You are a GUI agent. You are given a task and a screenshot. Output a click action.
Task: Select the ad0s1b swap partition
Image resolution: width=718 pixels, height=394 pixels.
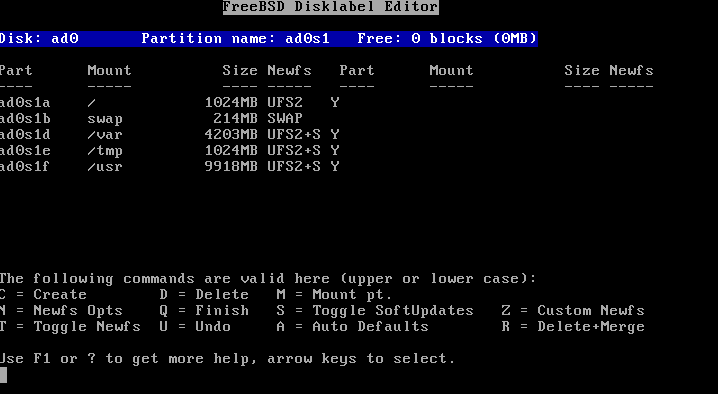151,119
